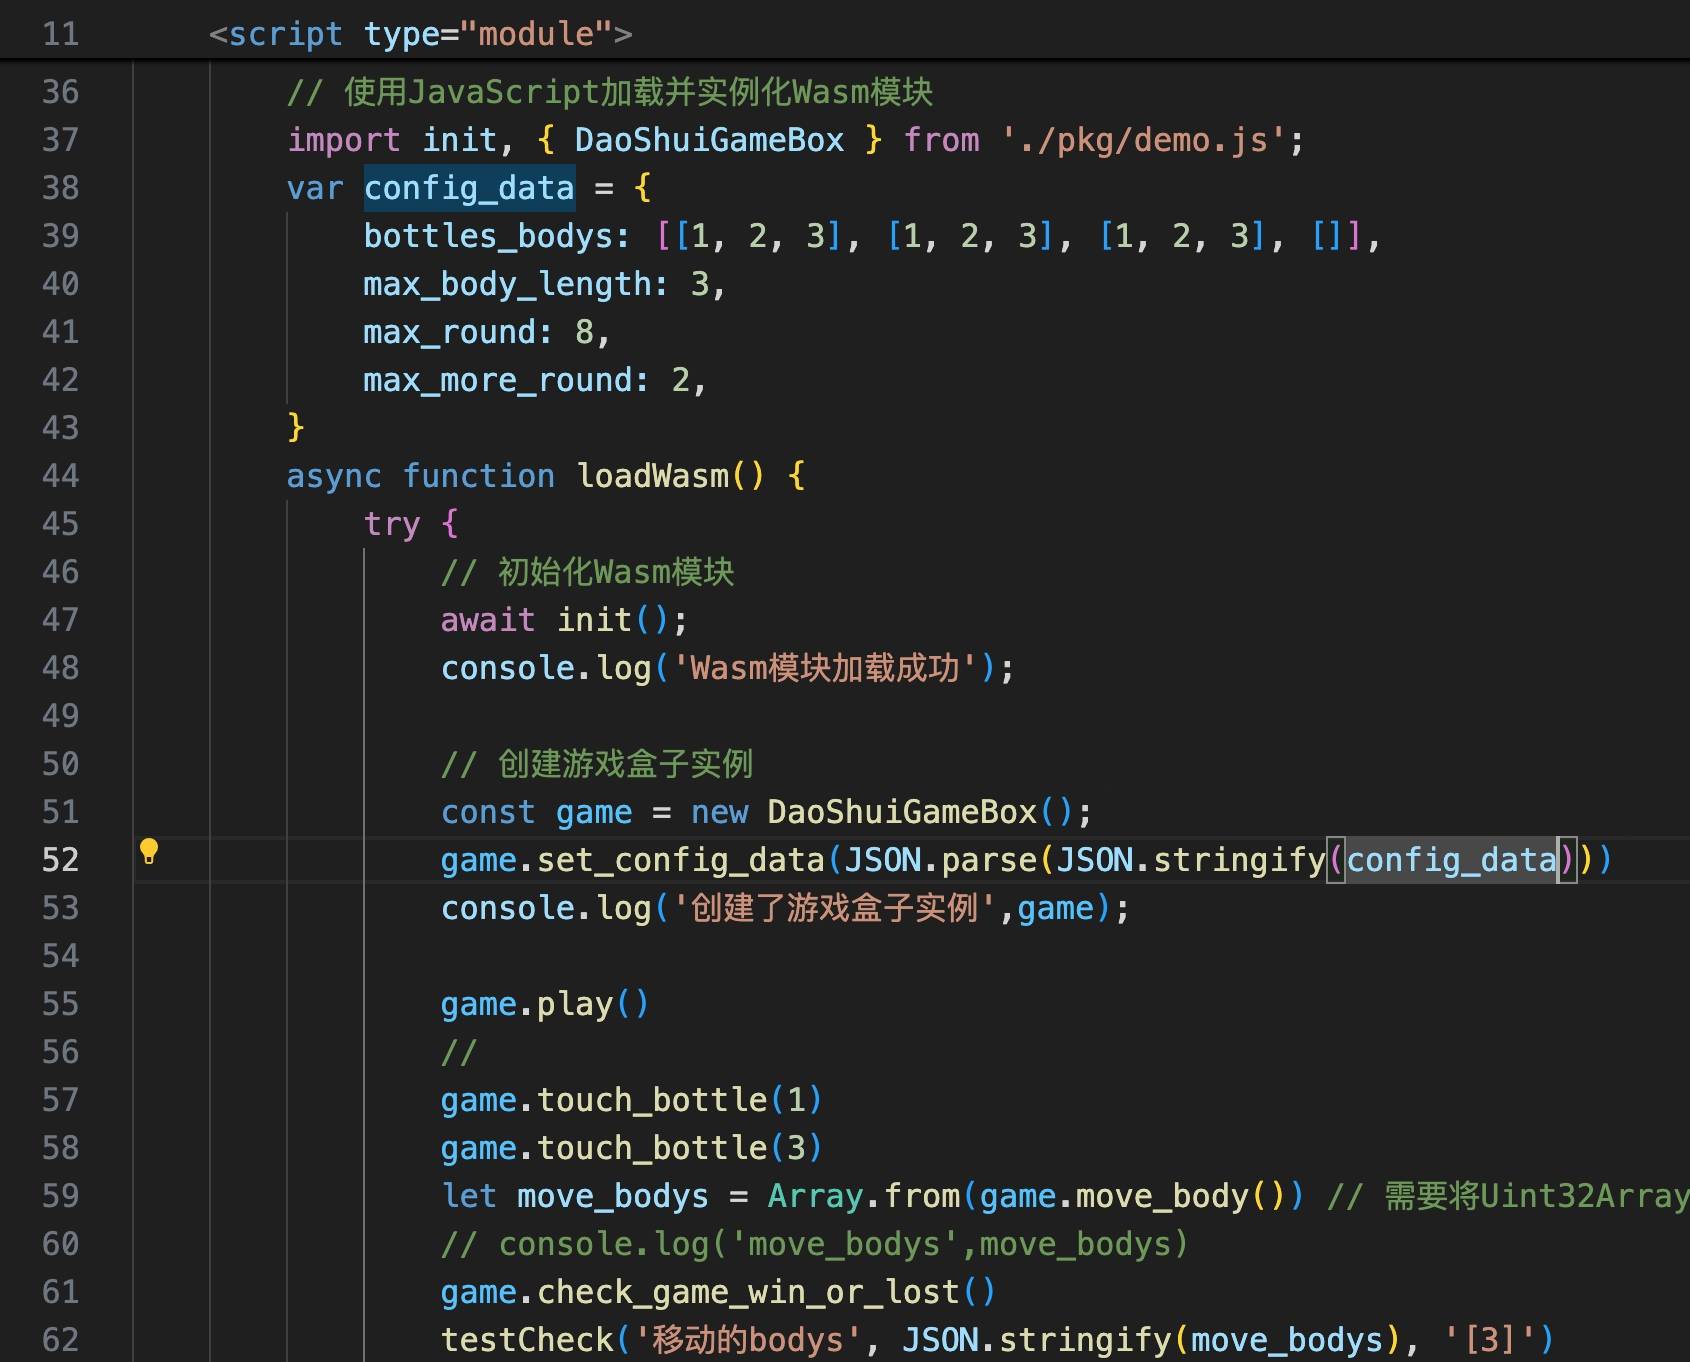Viewport: 1690px width, 1362px height.
Task: Click the testCheck function call
Action: (527, 1340)
